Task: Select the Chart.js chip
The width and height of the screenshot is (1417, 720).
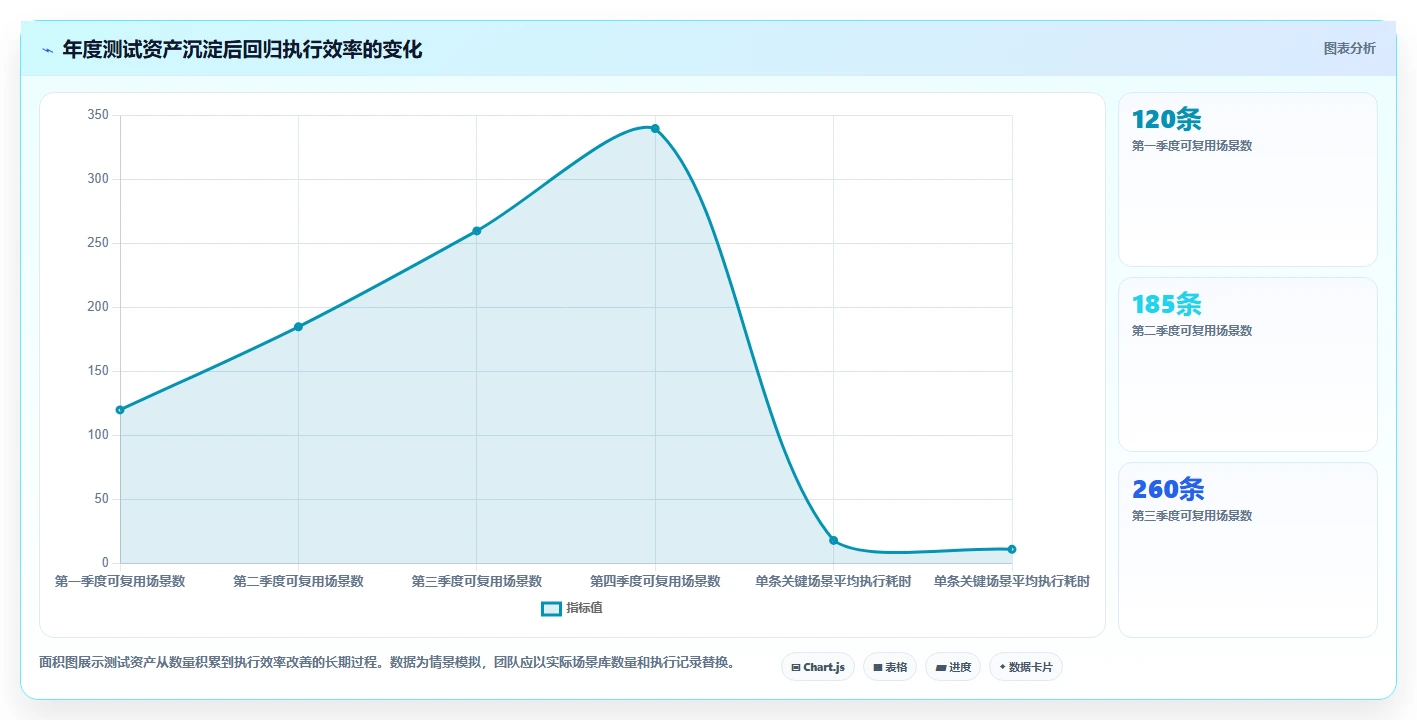Action: tap(817, 667)
